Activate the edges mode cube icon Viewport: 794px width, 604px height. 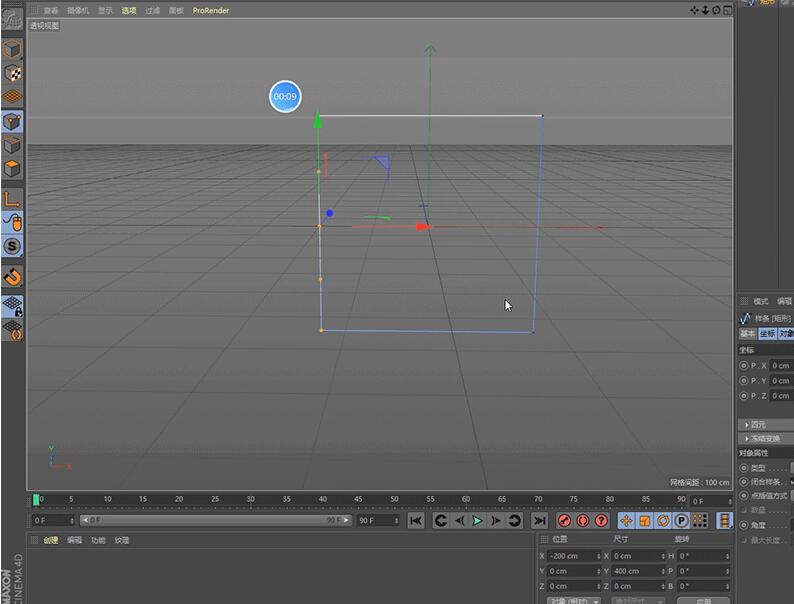[13, 145]
